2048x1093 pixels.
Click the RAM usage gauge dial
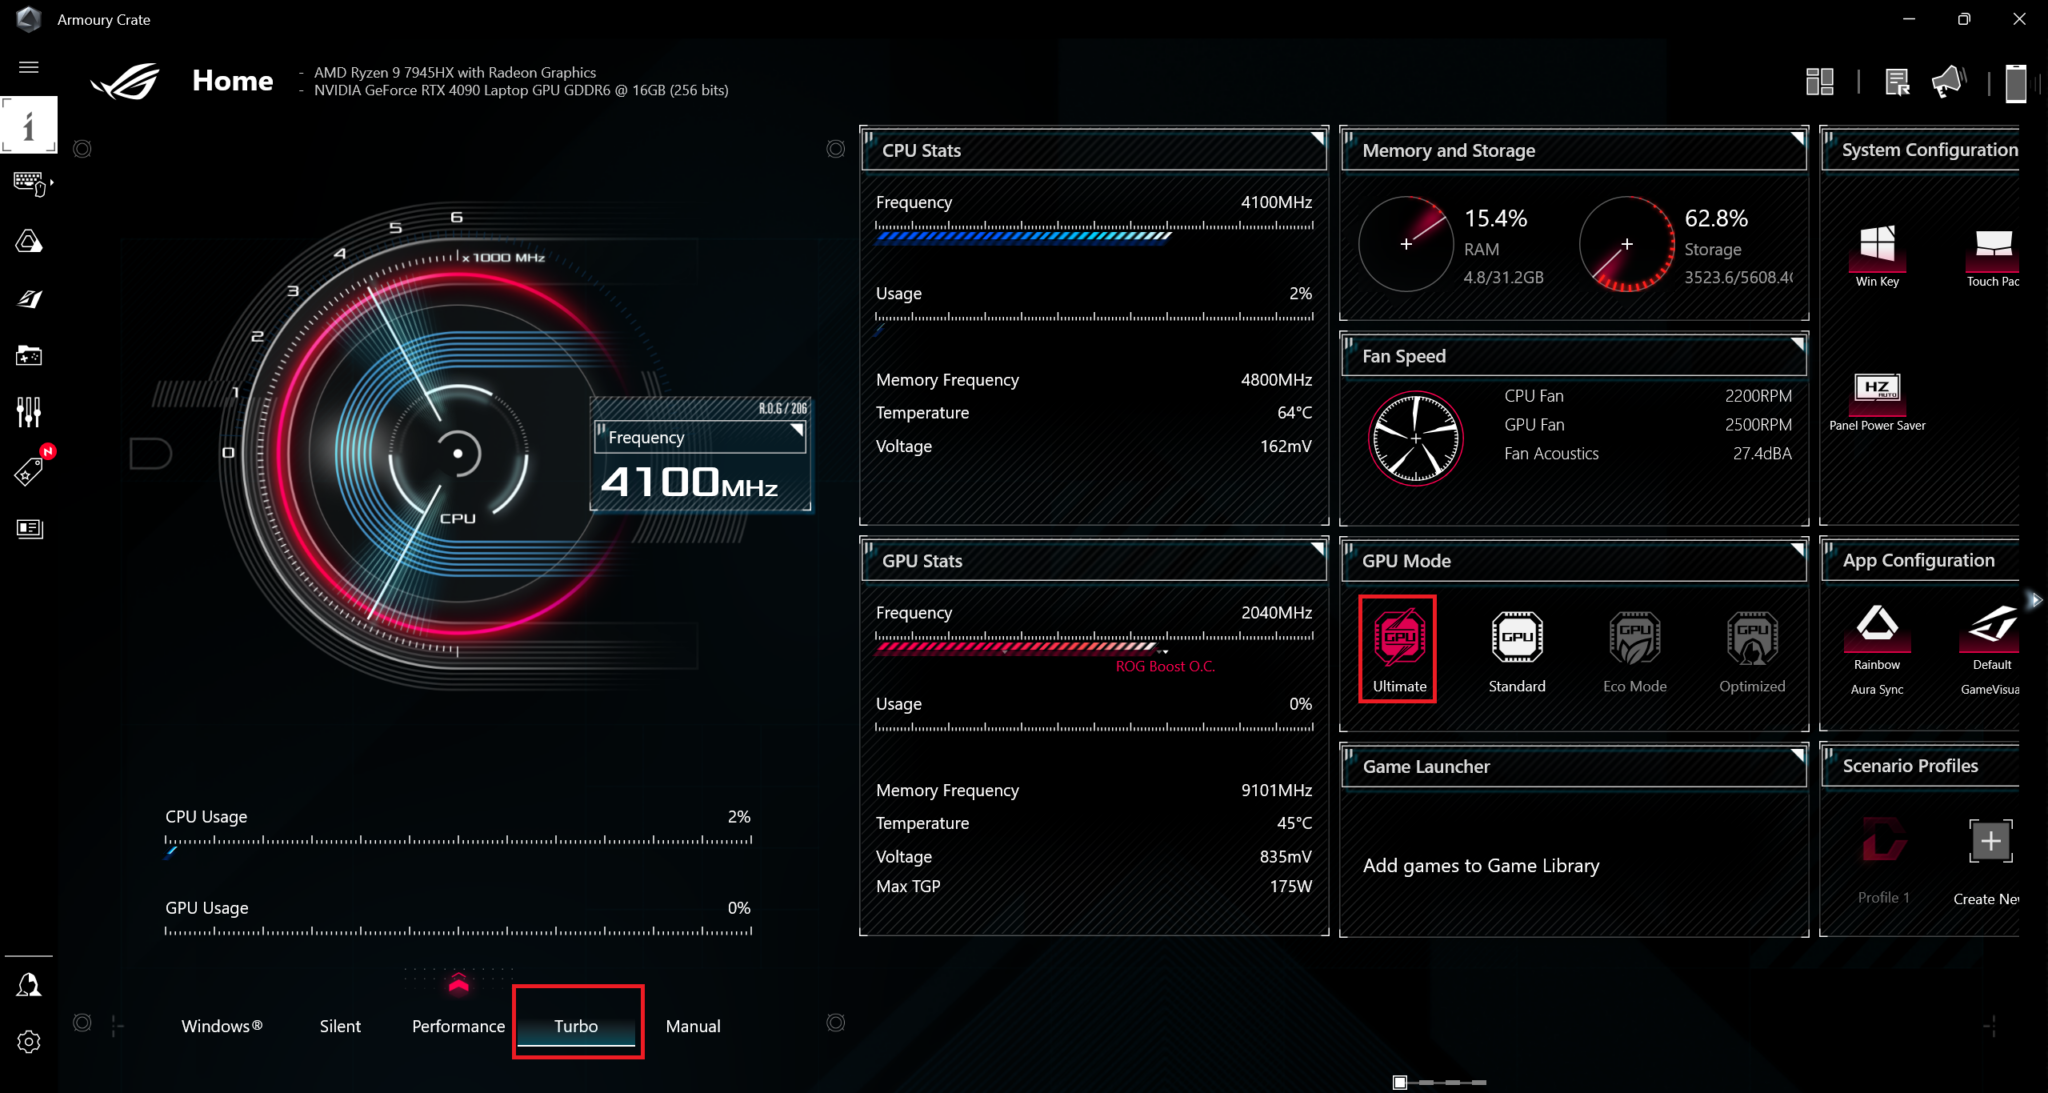1405,244
